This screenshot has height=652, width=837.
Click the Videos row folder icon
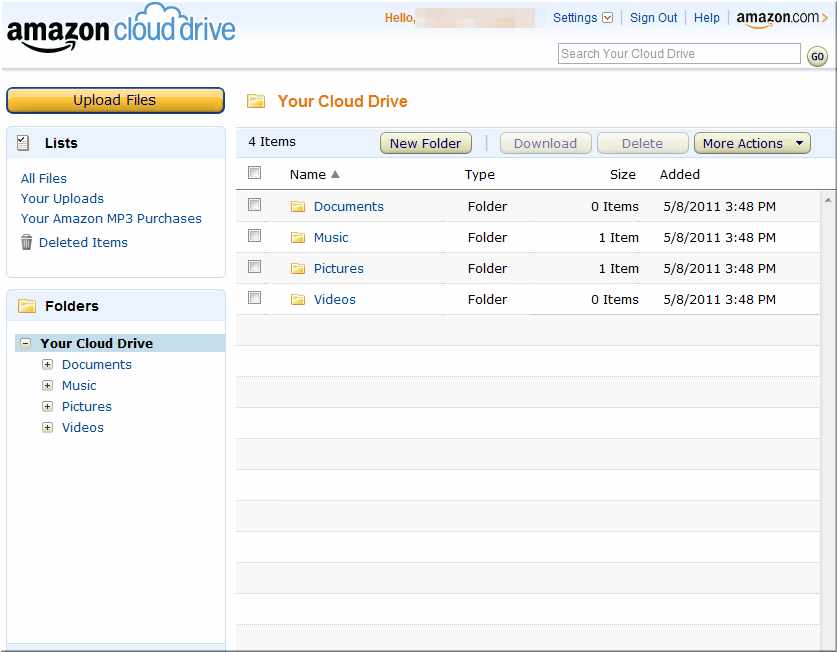(x=298, y=300)
